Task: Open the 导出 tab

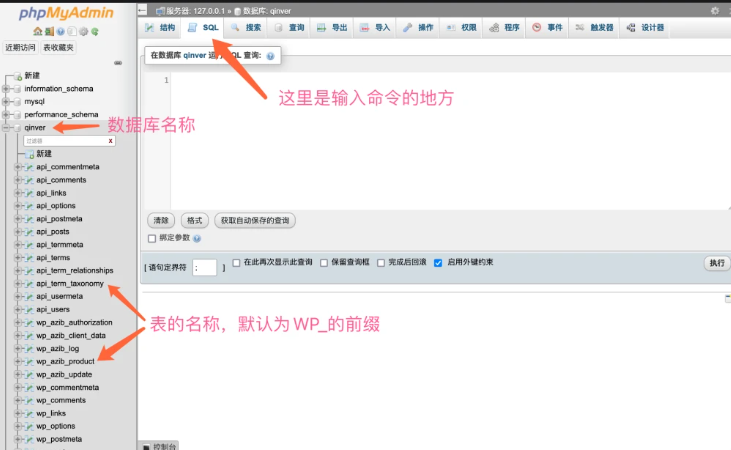Action: coord(332,28)
